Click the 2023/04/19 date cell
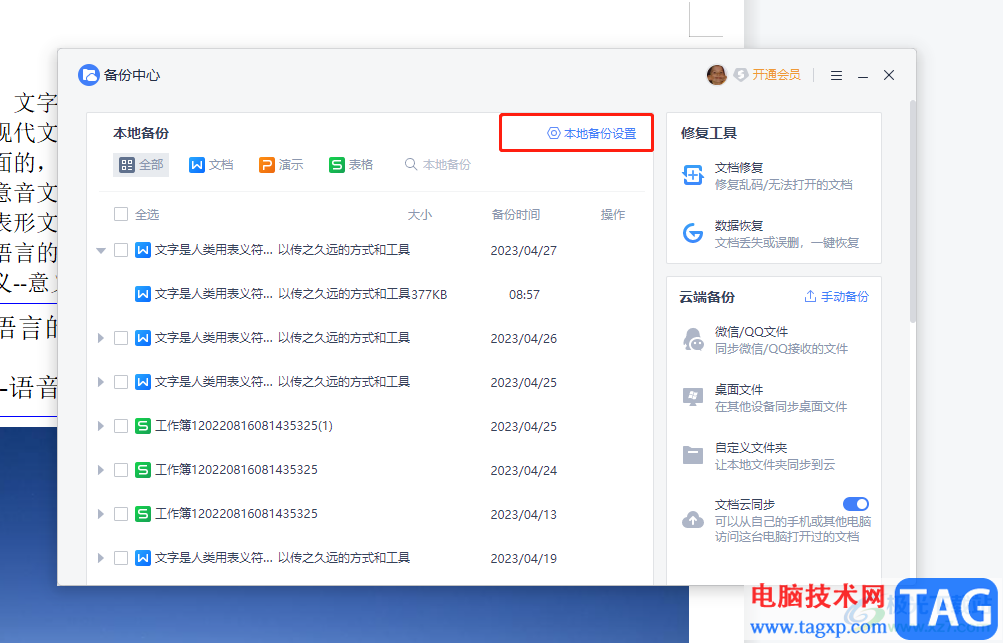Image resolution: width=1003 pixels, height=643 pixels. [524, 559]
